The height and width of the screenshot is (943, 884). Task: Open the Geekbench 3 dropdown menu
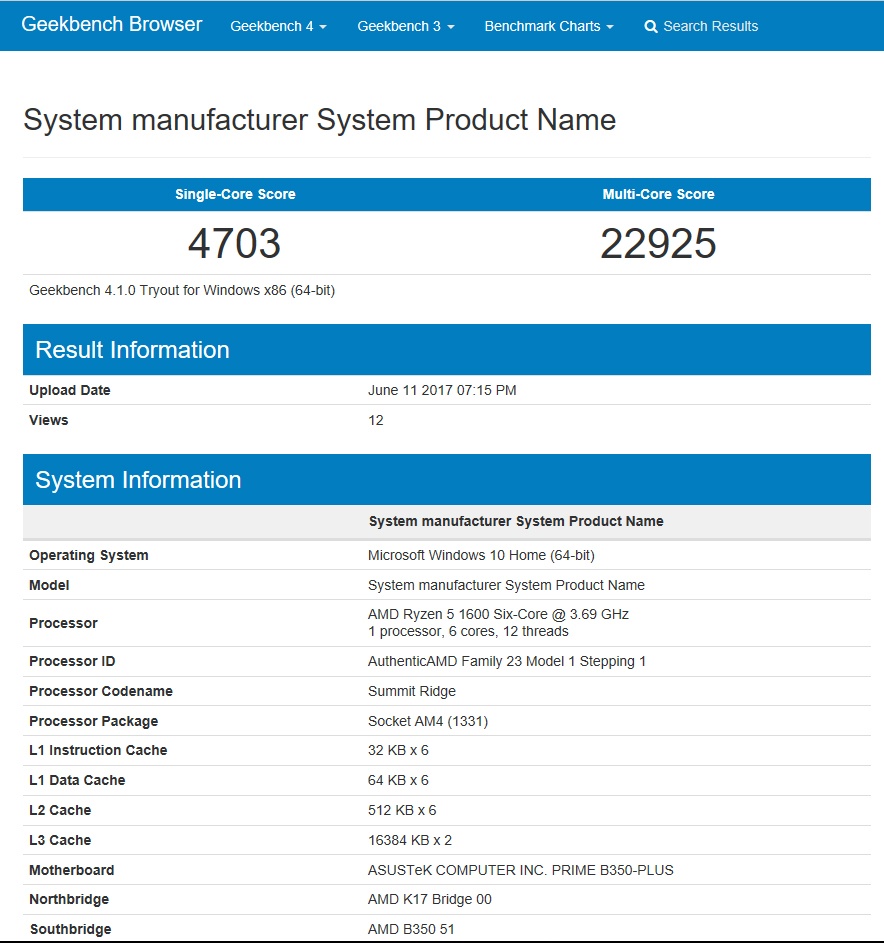(406, 26)
